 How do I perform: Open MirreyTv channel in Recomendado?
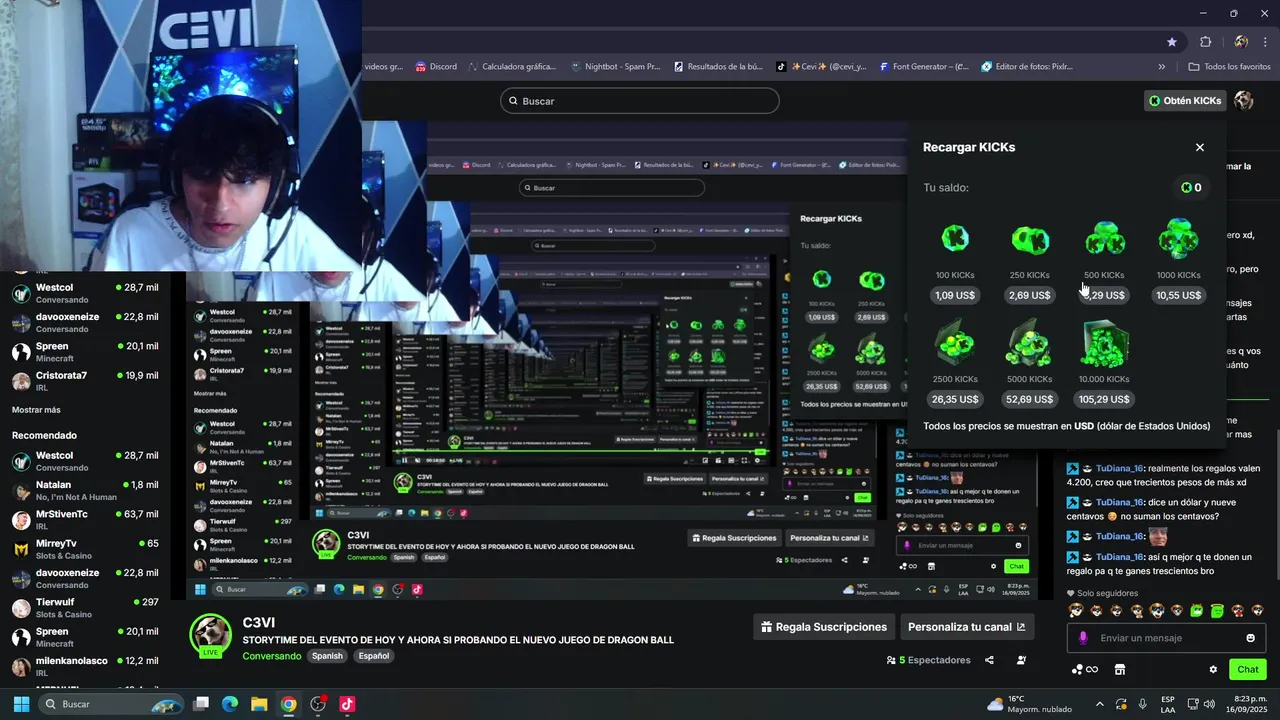tap(85, 549)
